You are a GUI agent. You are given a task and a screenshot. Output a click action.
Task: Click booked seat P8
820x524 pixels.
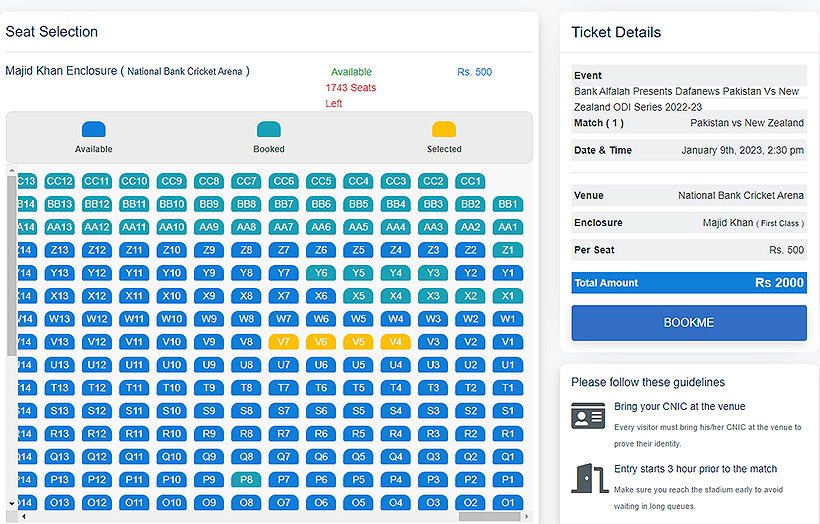pos(246,480)
